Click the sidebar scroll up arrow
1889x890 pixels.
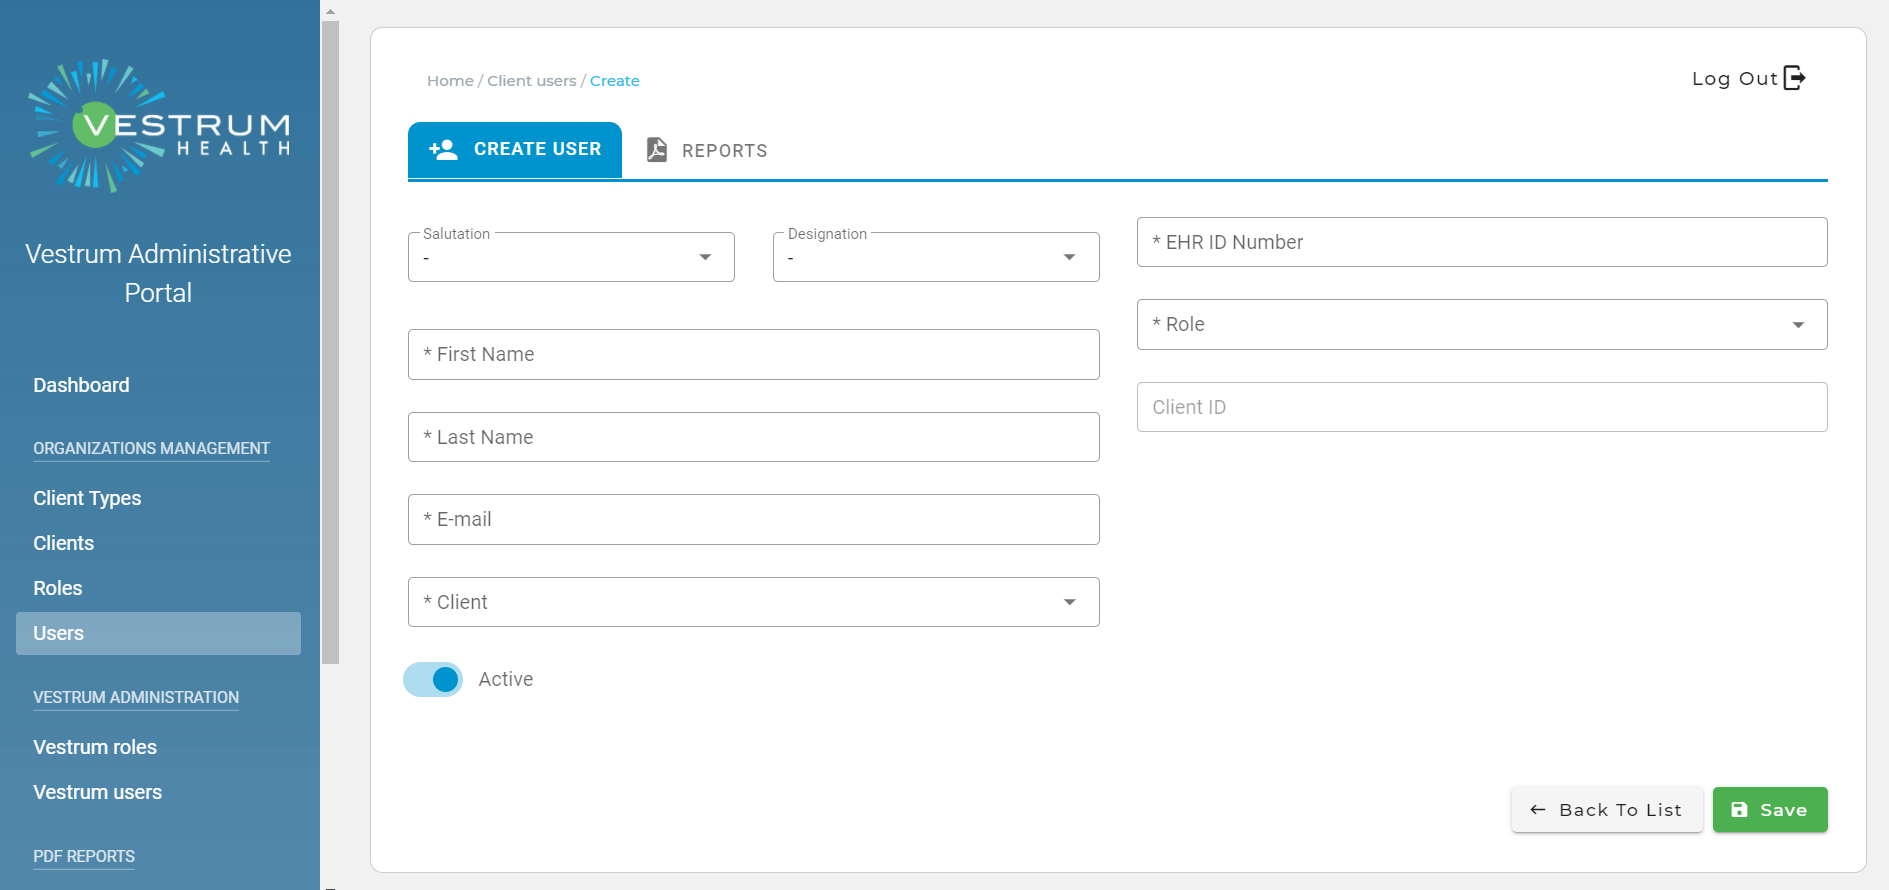click(x=330, y=11)
